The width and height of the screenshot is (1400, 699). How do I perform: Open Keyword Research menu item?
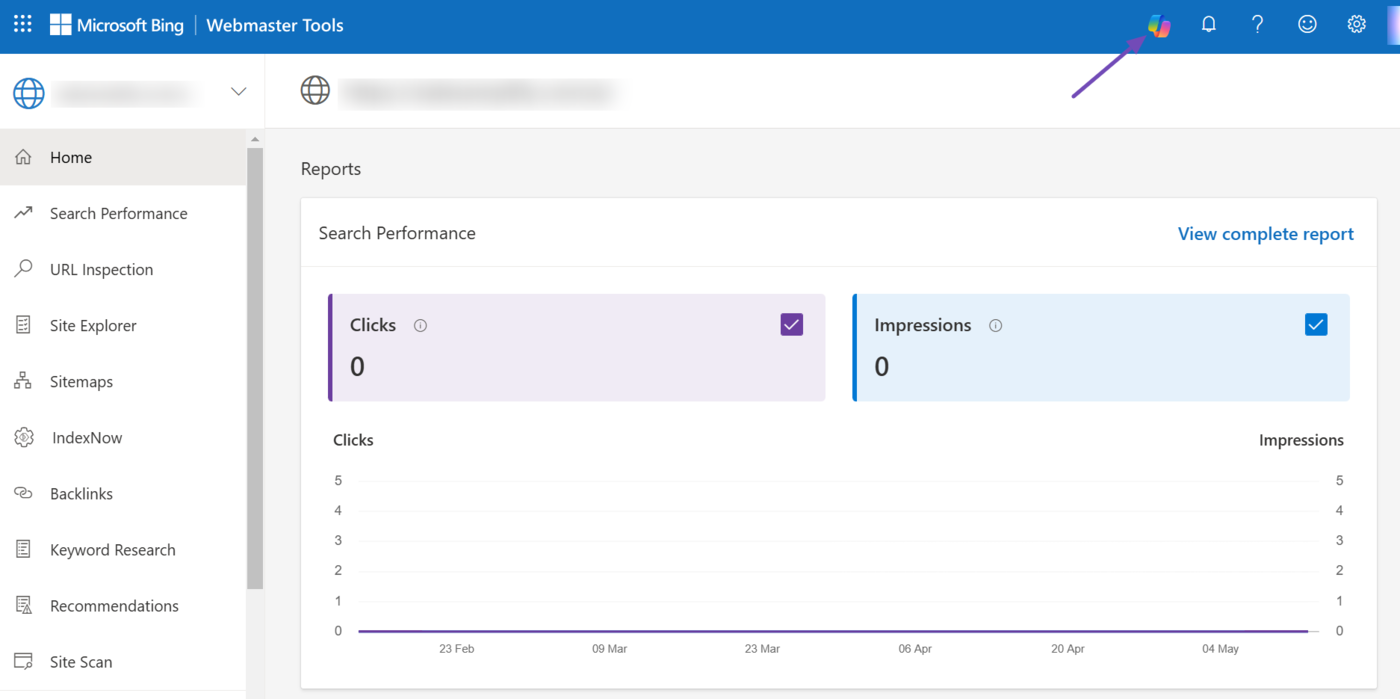click(x=112, y=550)
